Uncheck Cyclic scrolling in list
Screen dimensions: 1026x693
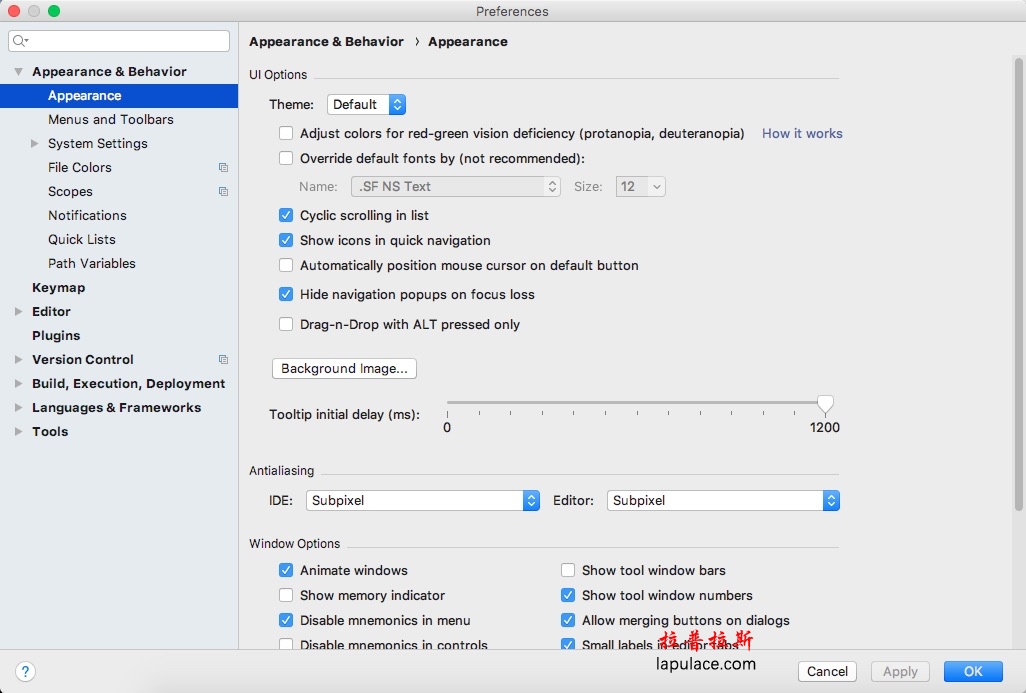pos(286,215)
